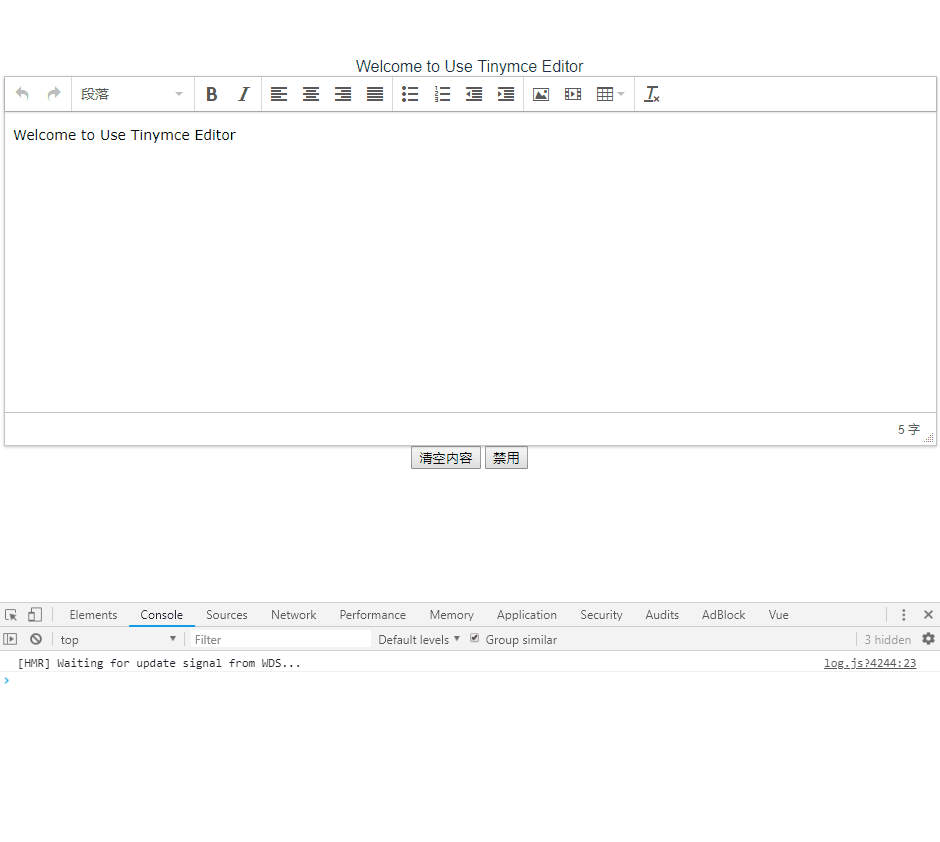Image resolution: width=940 pixels, height=842 pixels.
Task: Switch to the Network tab
Action: [x=293, y=615]
